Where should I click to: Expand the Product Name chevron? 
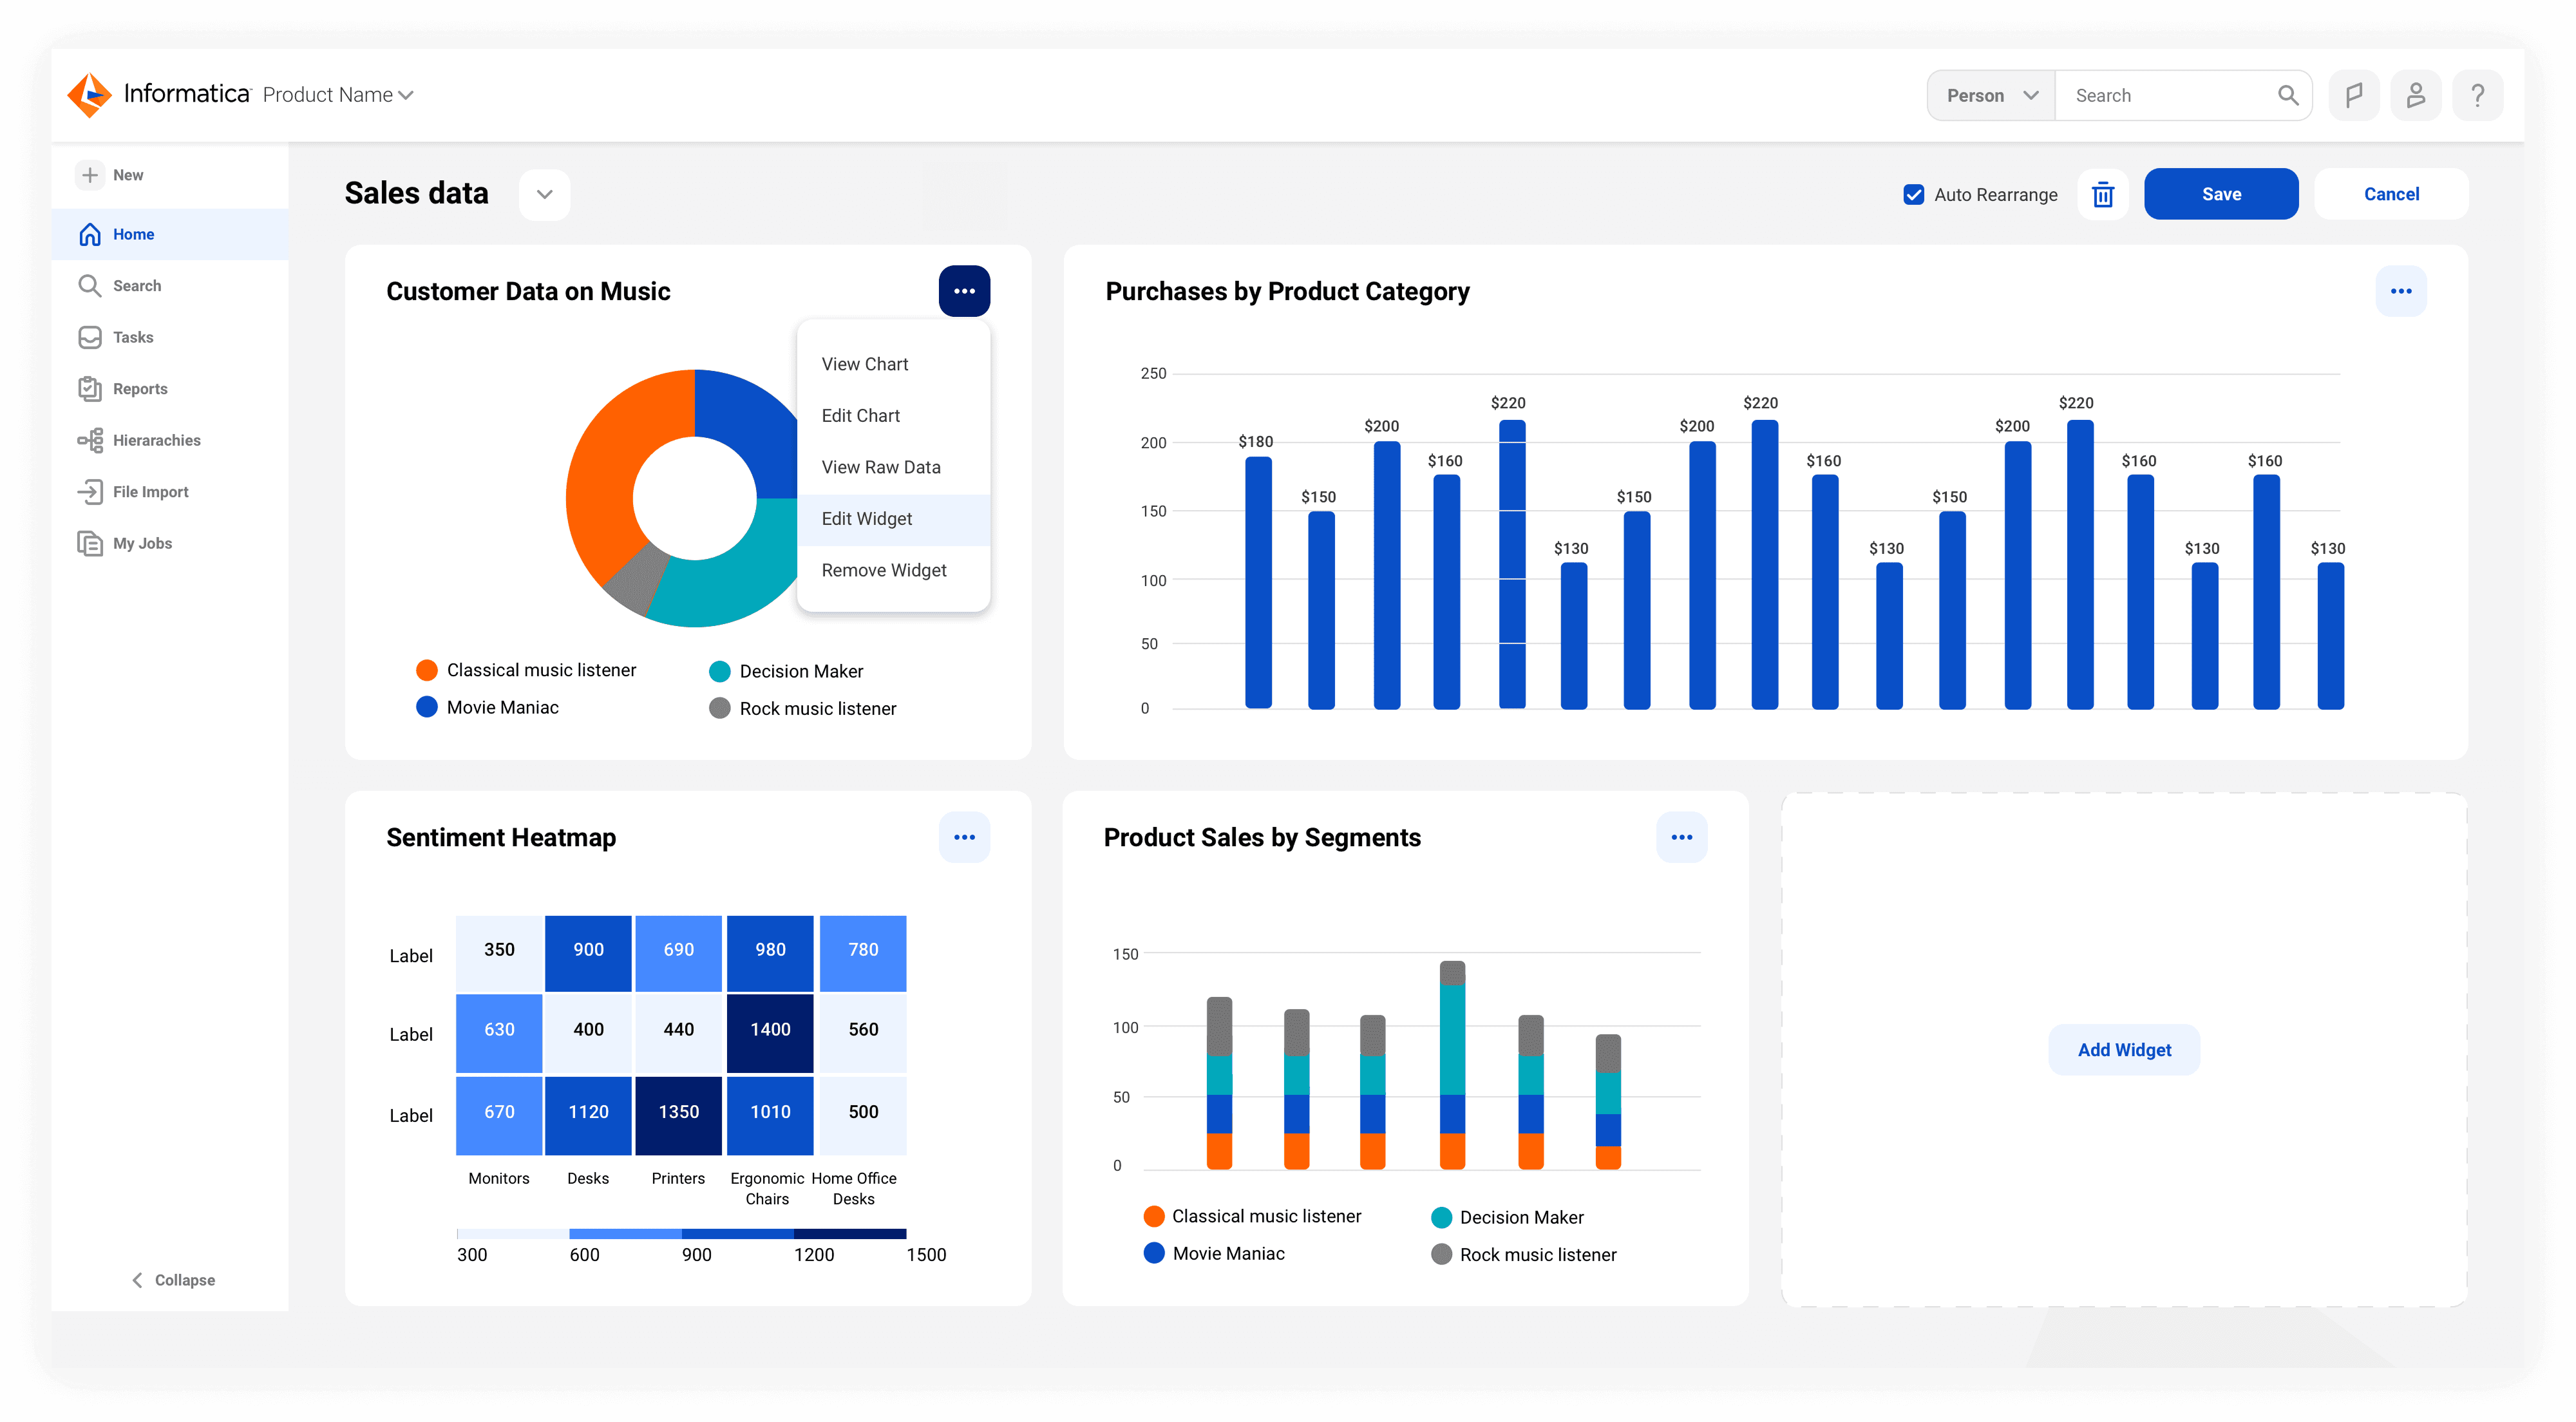click(406, 95)
